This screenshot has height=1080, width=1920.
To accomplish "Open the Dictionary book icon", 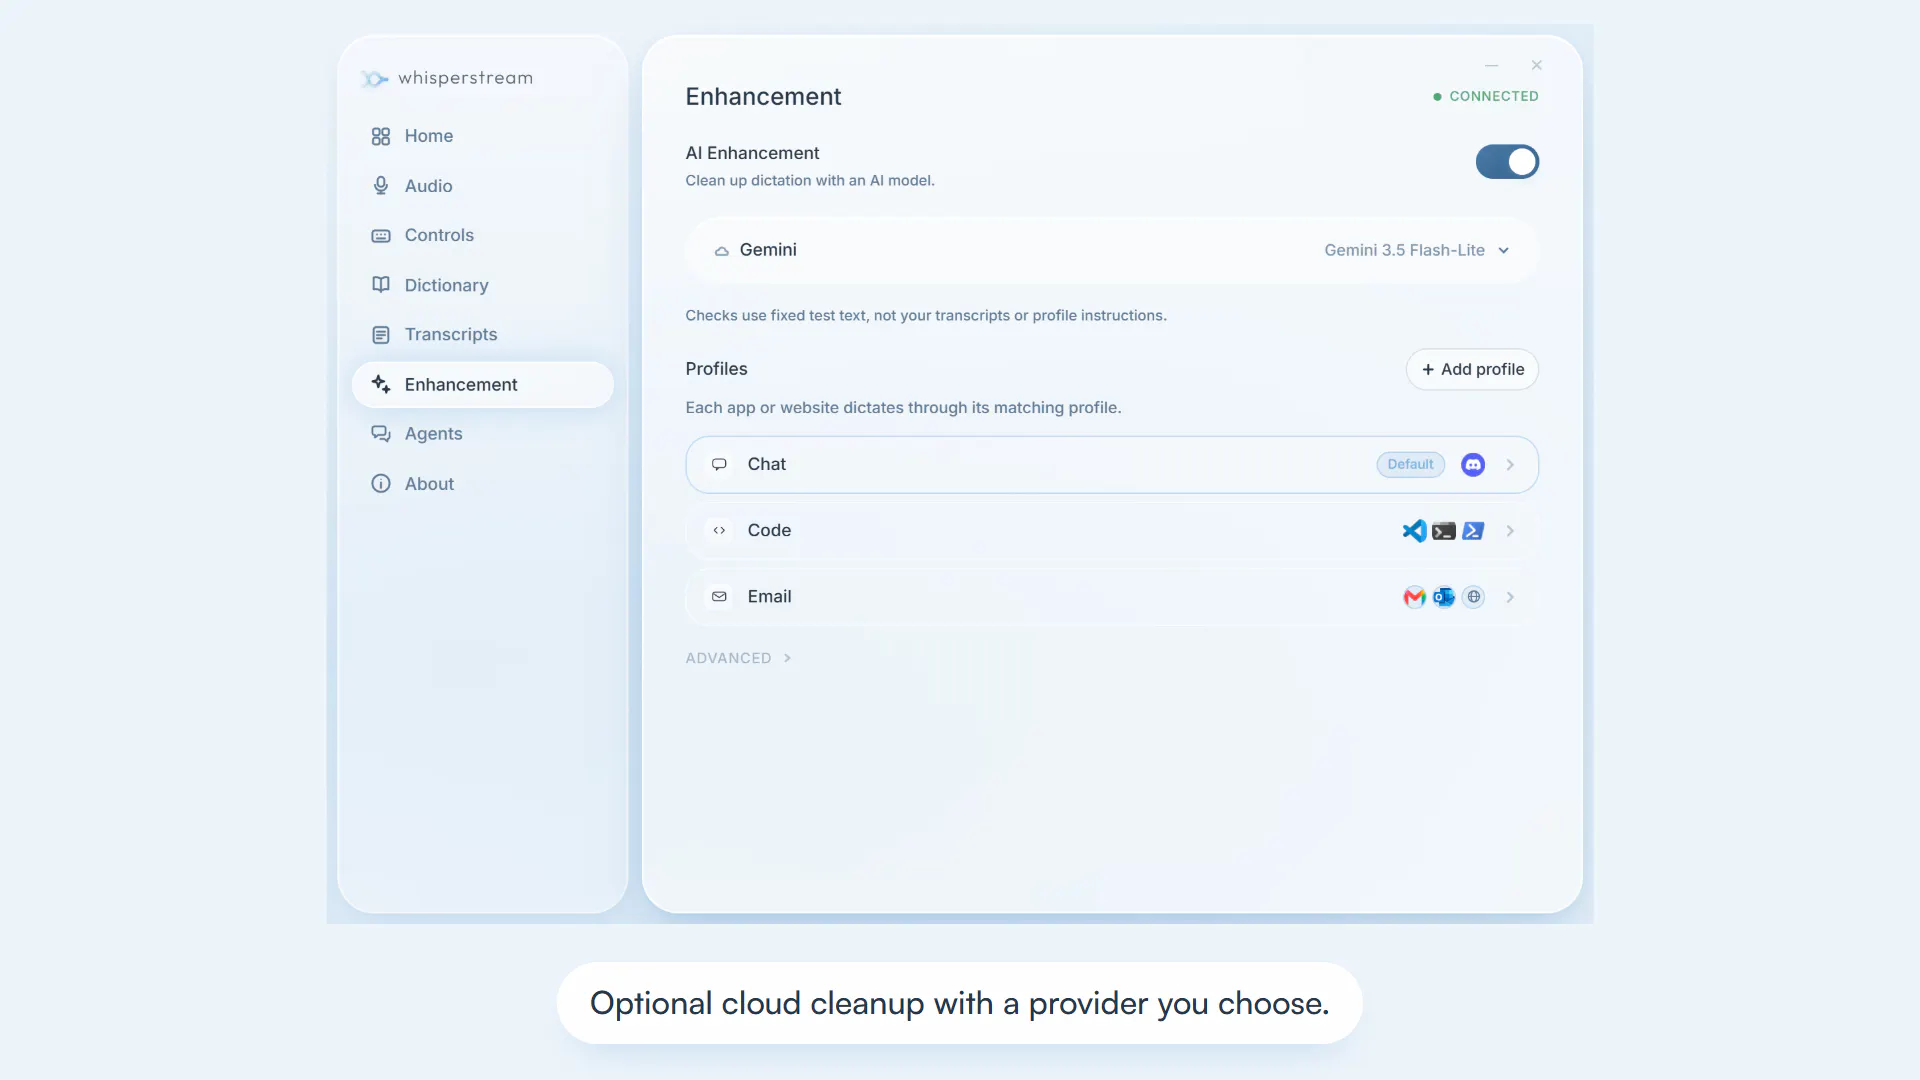I will click(381, 285).
